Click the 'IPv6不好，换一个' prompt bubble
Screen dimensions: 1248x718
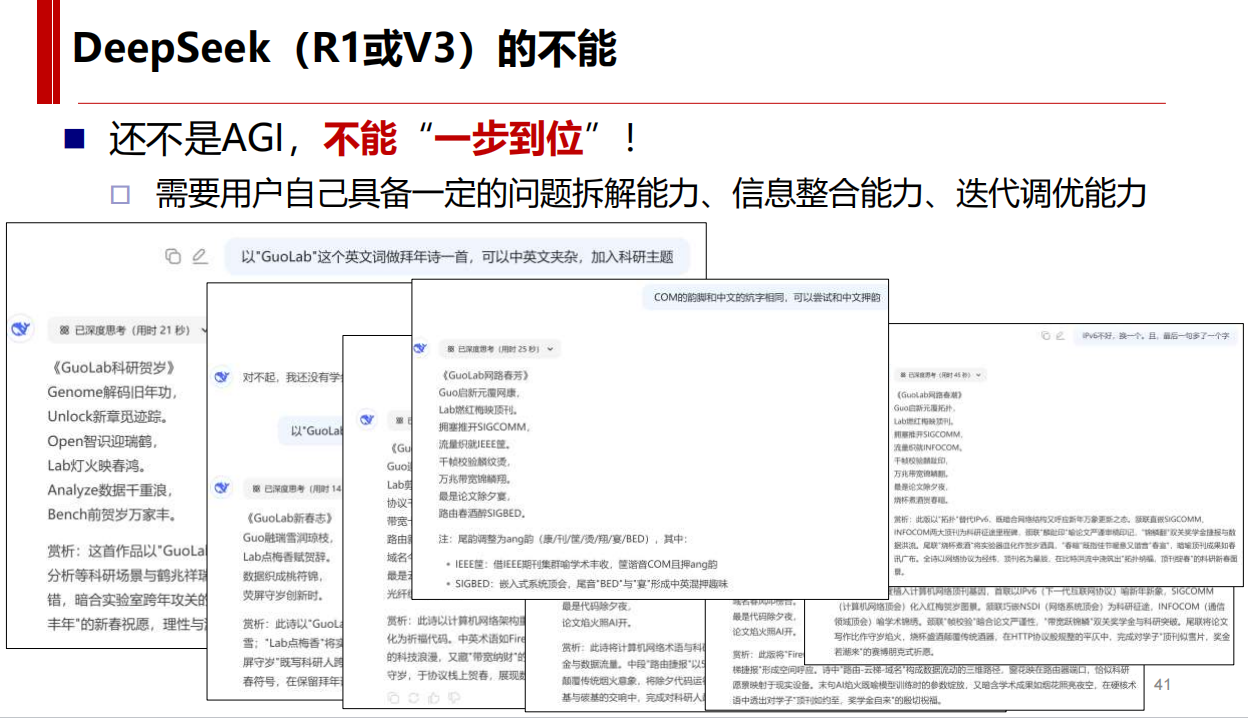[x=1154, y=337]
